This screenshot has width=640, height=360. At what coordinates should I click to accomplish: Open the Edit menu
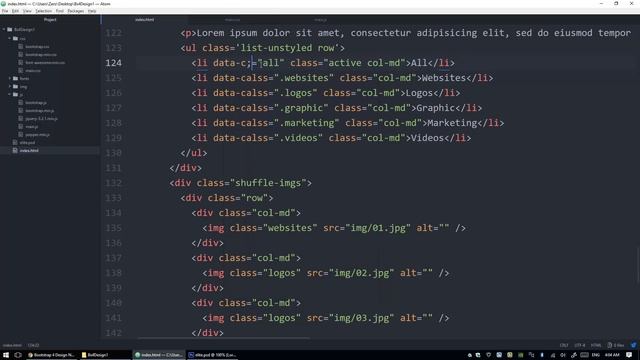click(16, 11)
